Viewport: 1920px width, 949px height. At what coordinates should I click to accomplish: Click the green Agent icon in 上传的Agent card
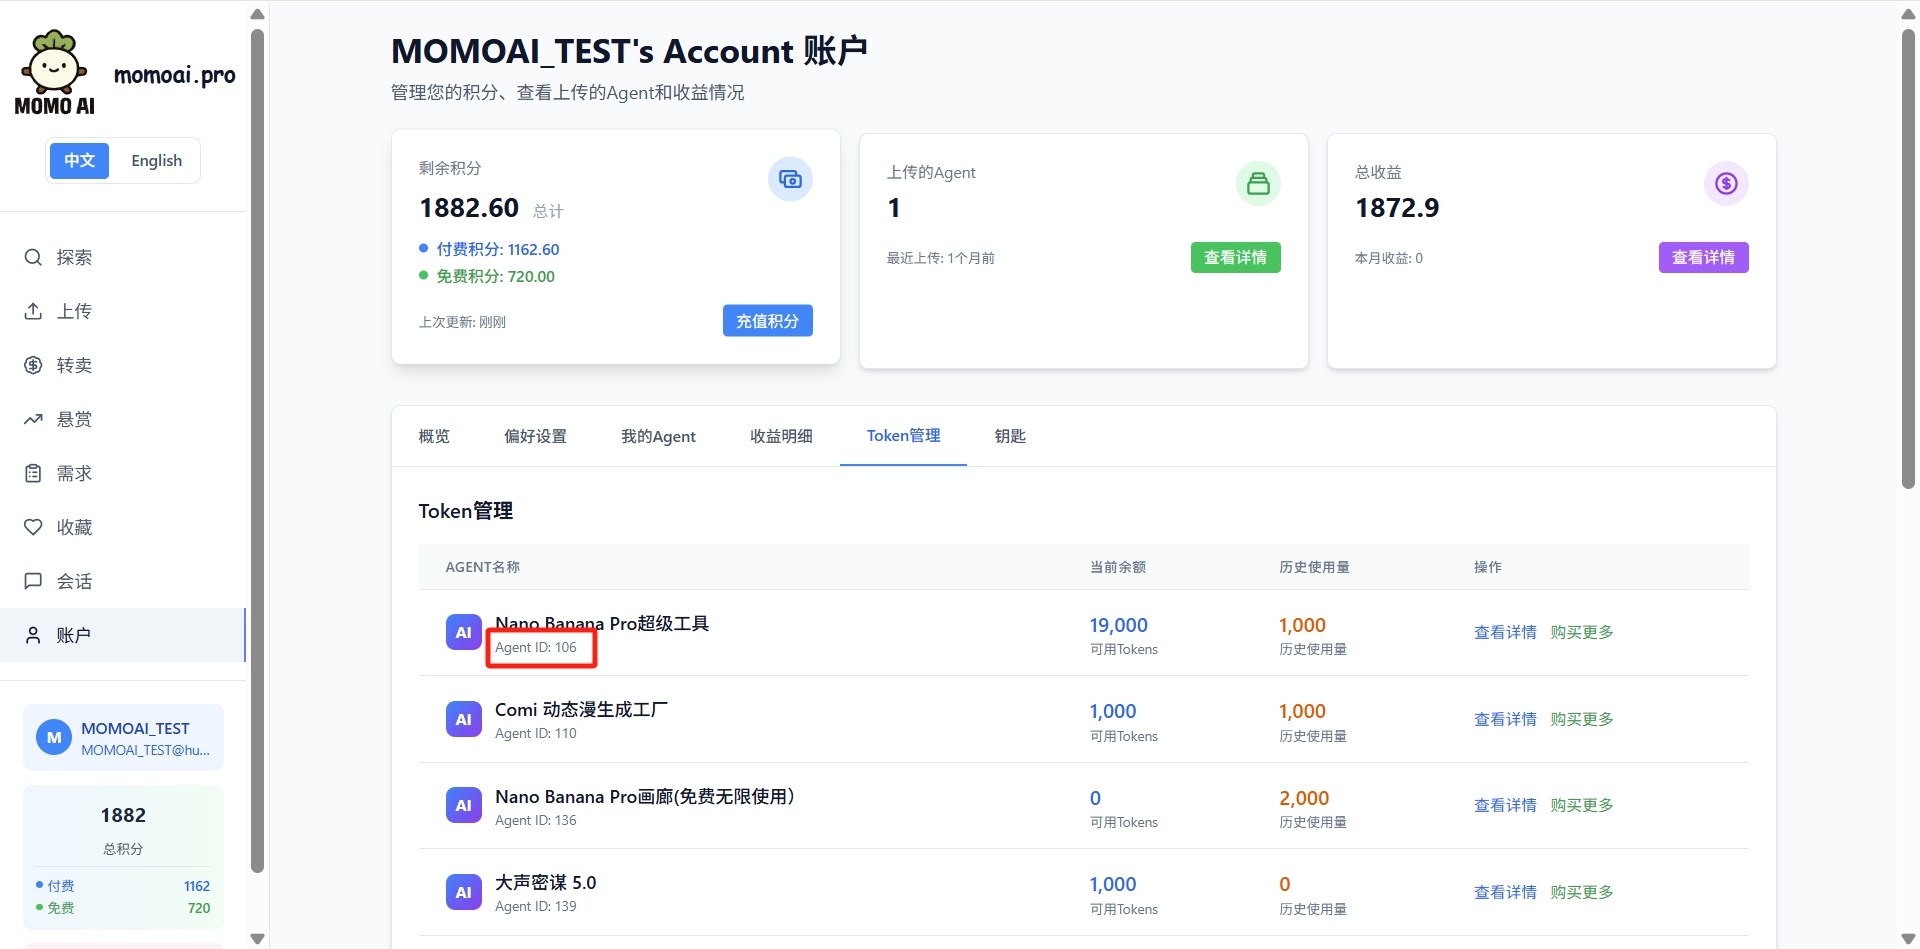(1257, 183)
